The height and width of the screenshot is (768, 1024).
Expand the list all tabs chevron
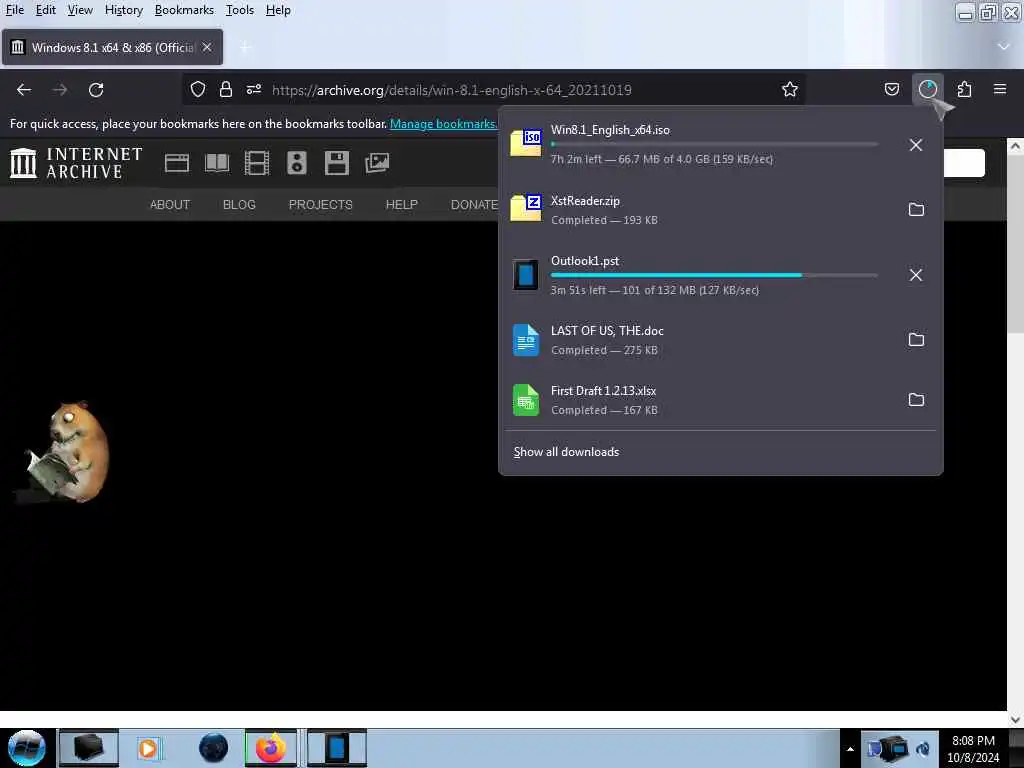(1004, 46)
